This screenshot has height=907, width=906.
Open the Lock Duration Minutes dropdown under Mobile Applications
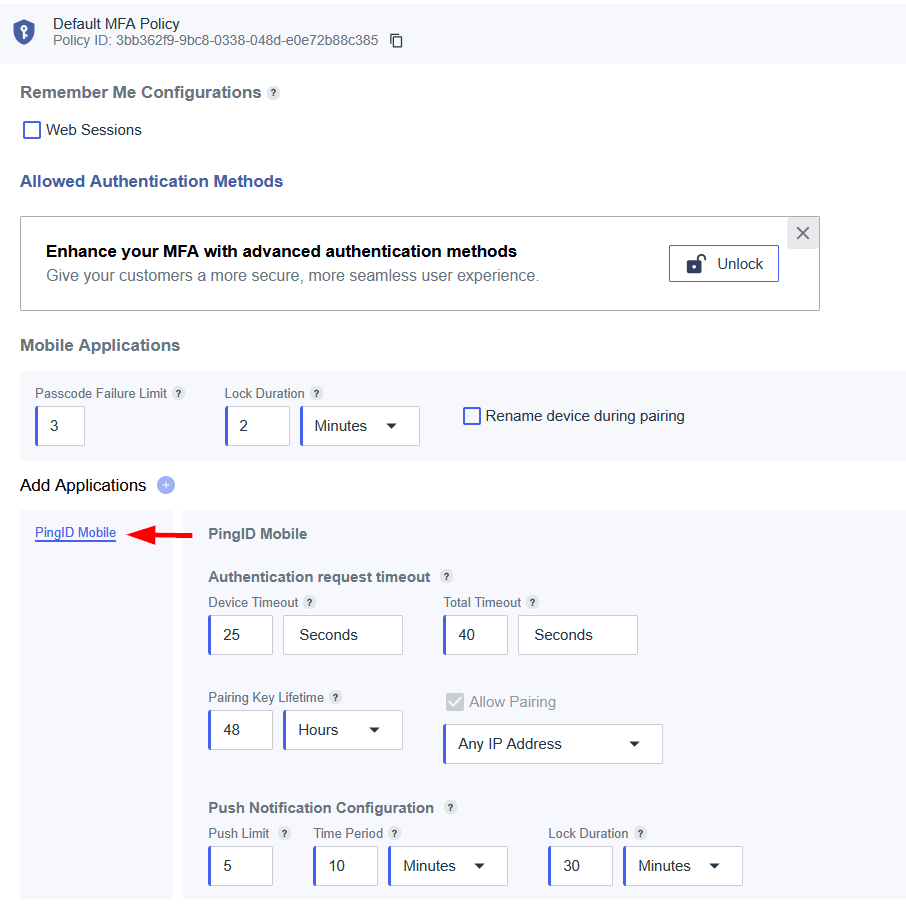coord(360,426)
